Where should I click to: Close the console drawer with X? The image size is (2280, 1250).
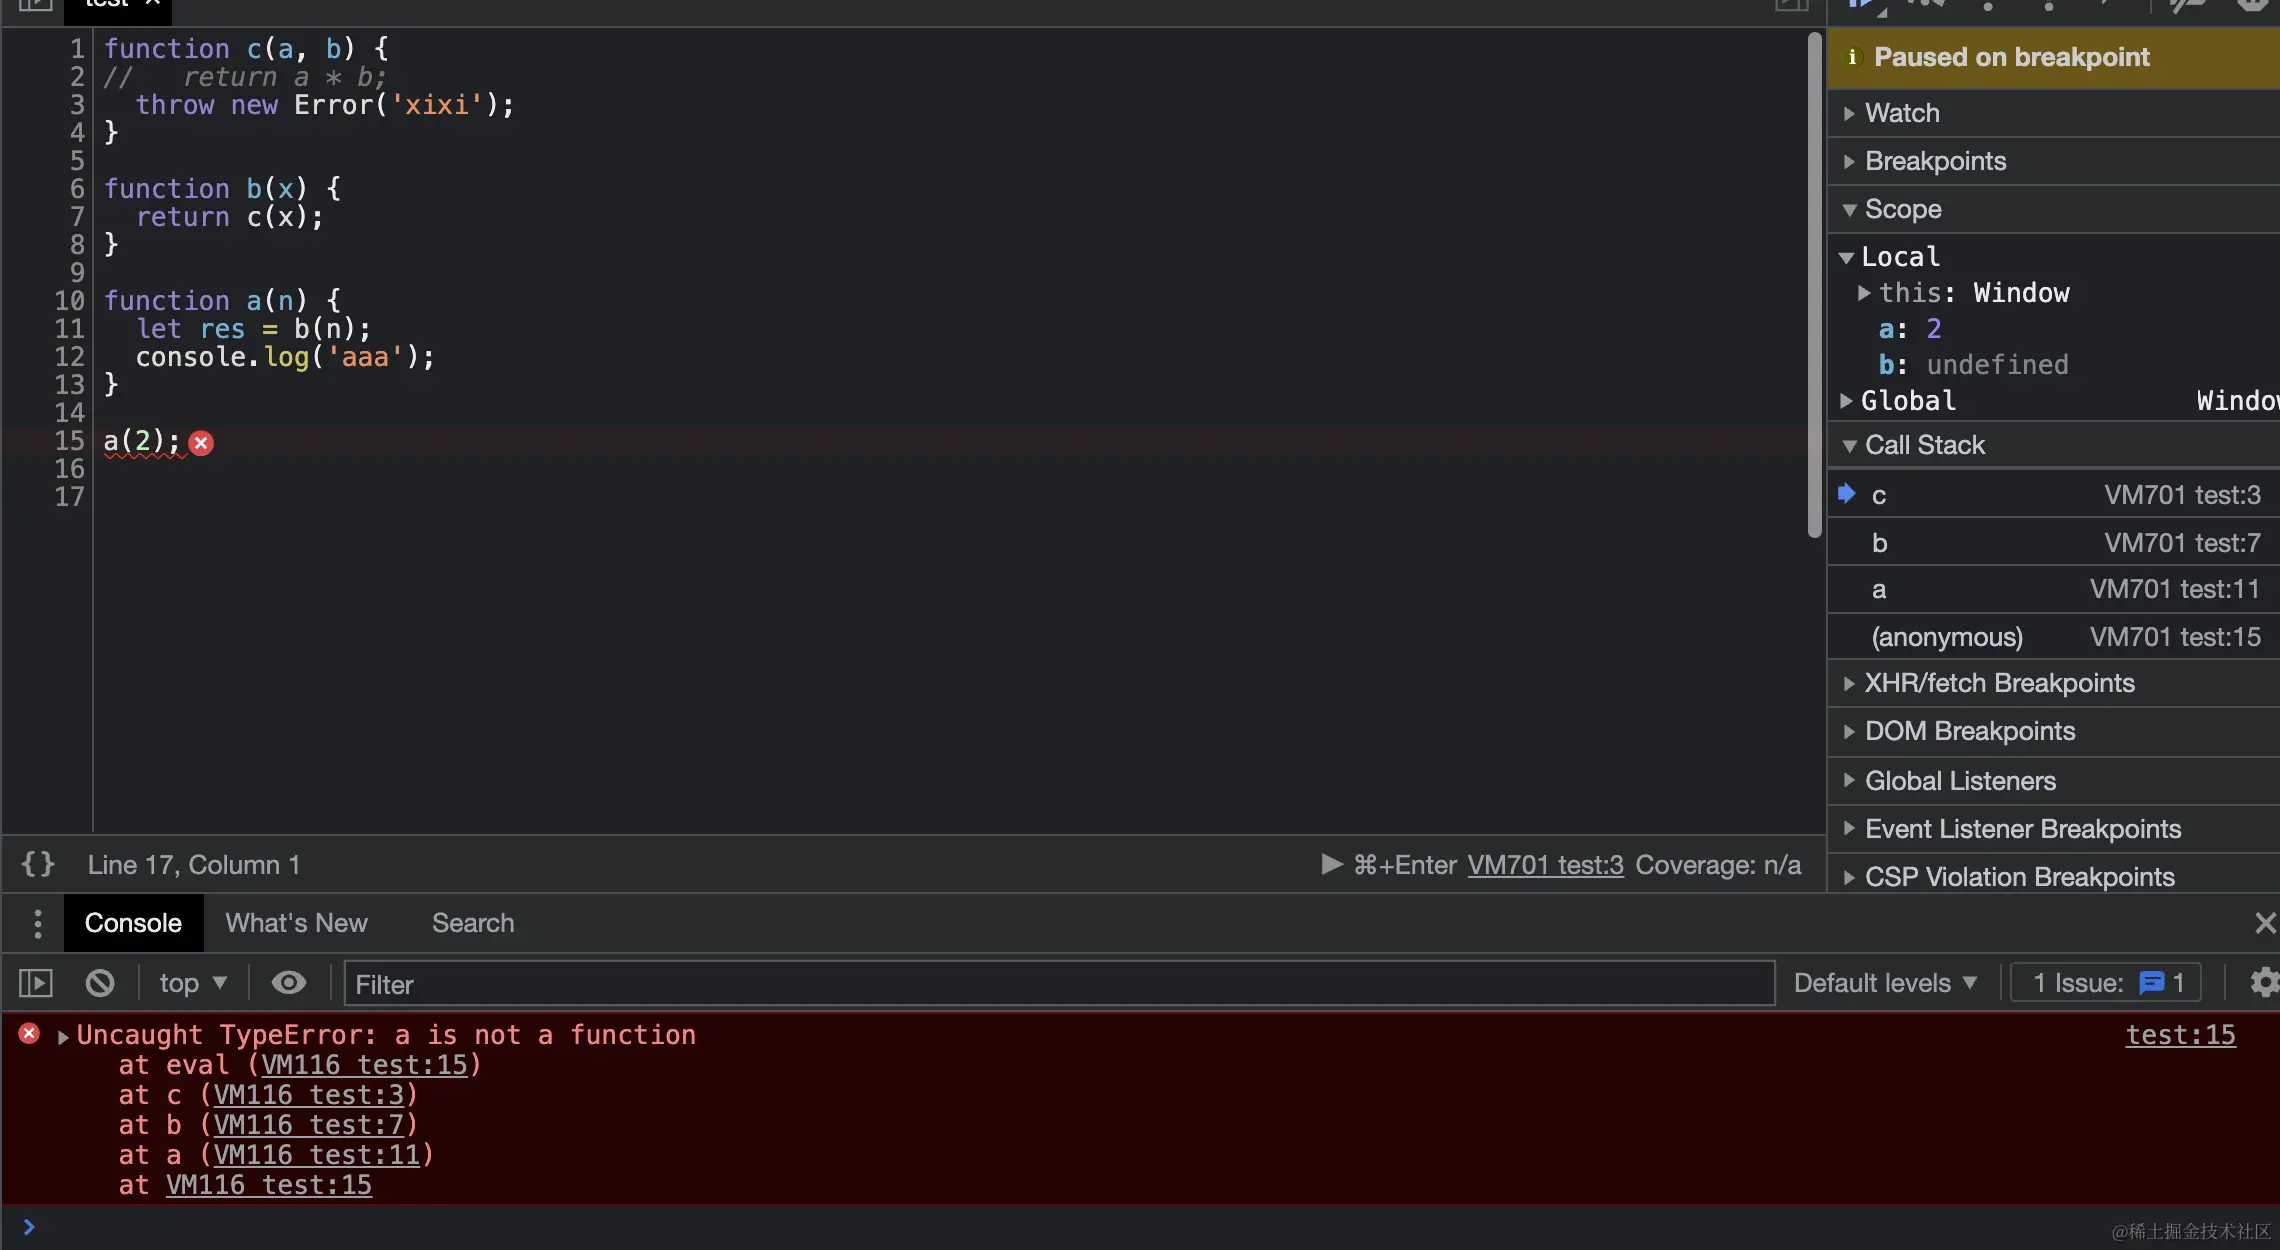point(2265,923)
